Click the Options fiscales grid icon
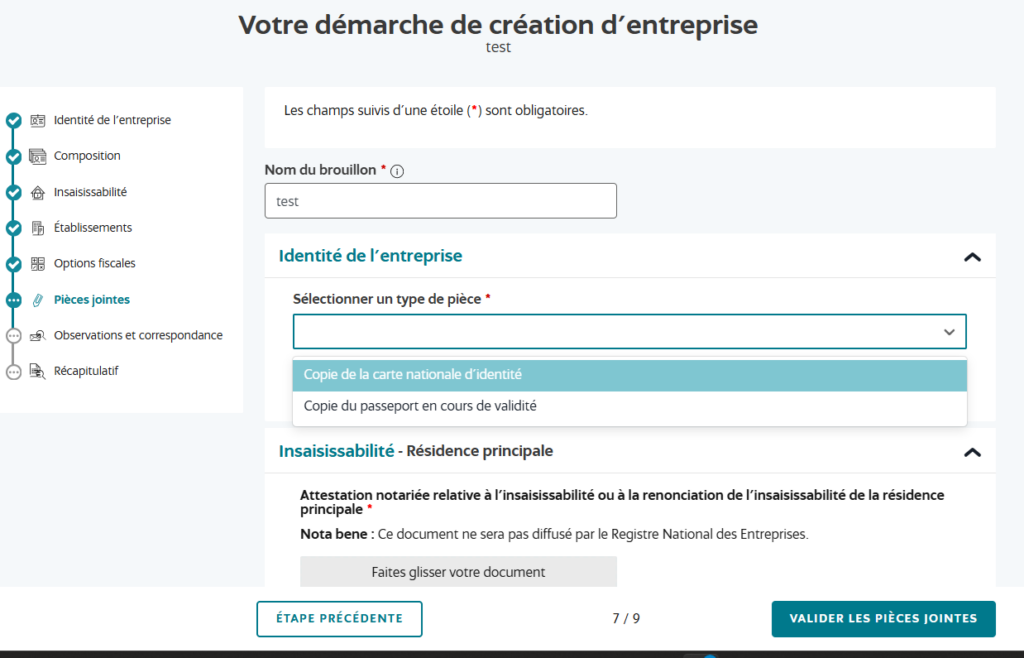 tap(38, 264)
